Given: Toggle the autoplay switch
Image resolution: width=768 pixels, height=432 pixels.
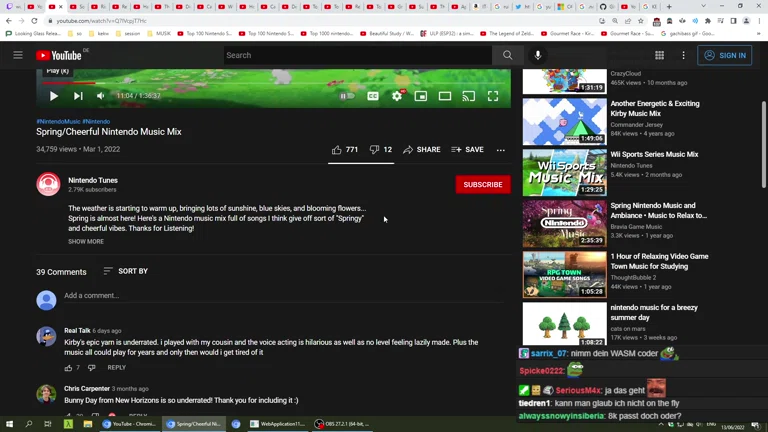Looking at the screenshot, I should [346, 96].
